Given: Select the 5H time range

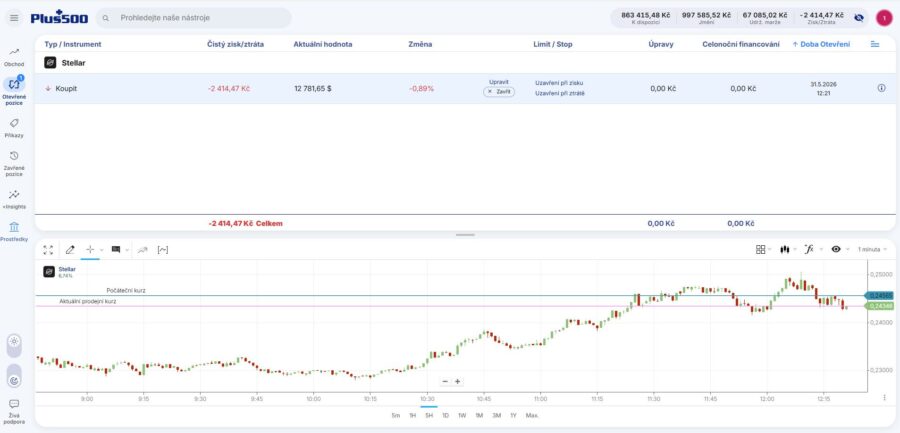Looking at the screenshot, I should 429,415.
